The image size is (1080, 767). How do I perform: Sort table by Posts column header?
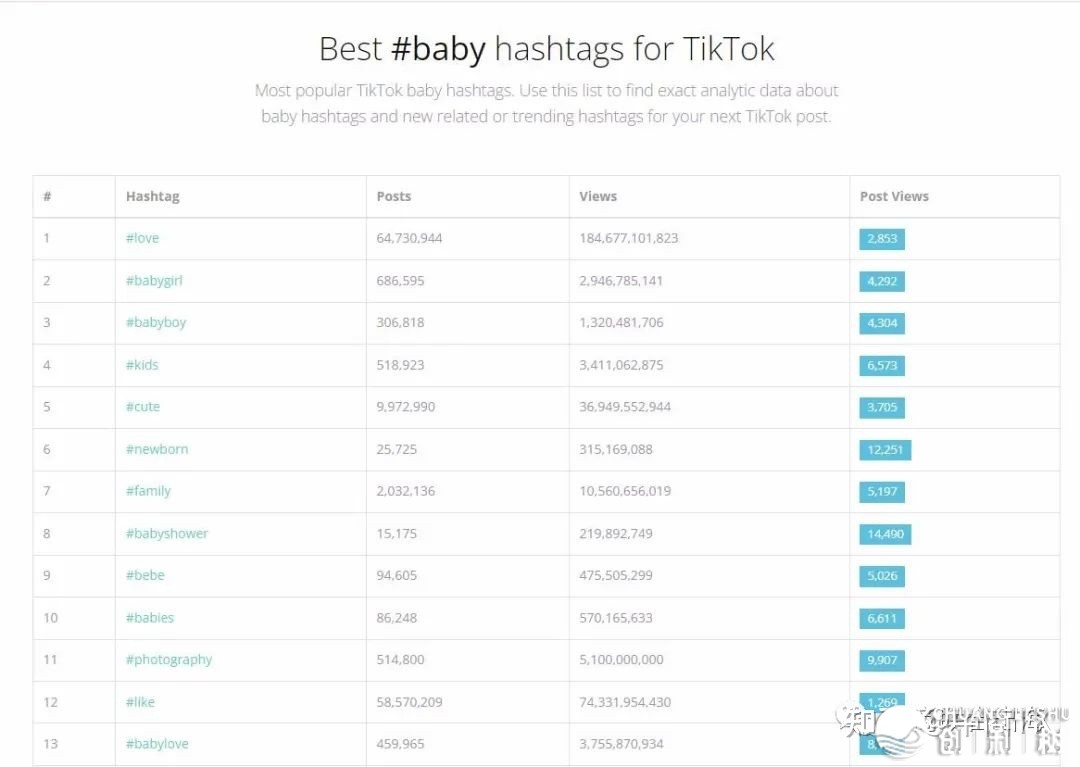coord(394,196)
